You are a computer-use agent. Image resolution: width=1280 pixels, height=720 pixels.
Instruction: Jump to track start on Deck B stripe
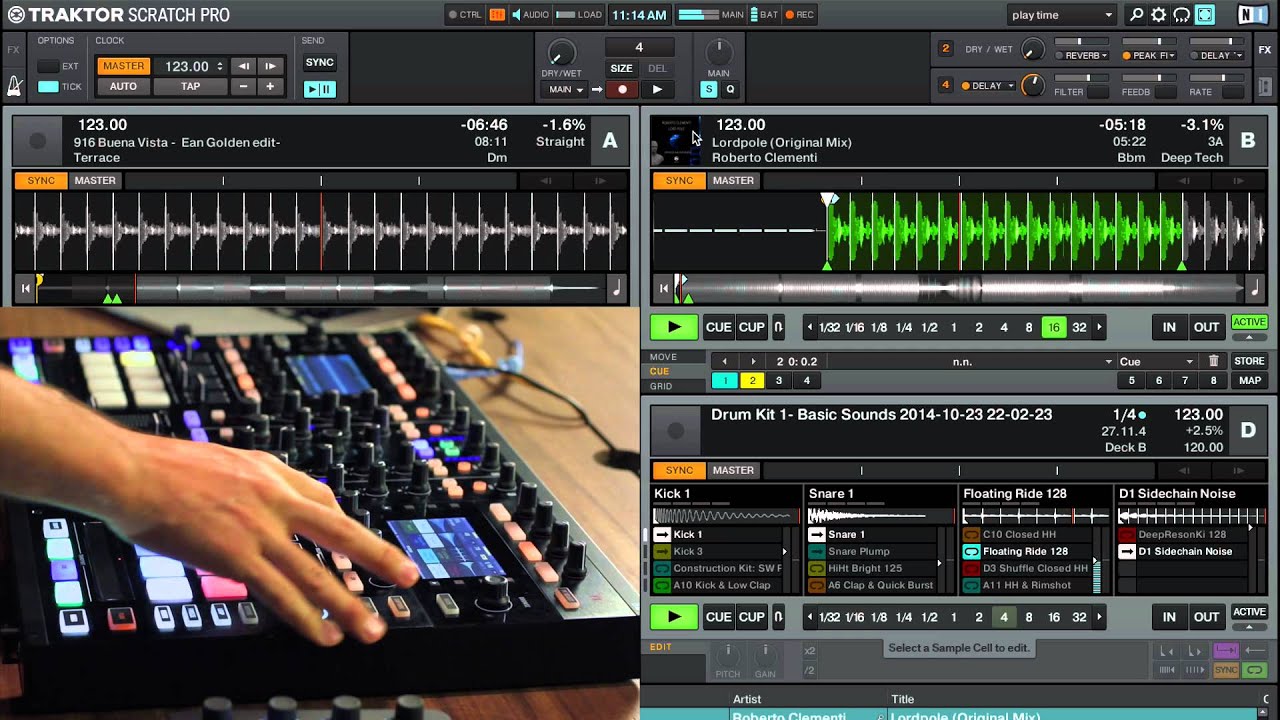[663, 289]
